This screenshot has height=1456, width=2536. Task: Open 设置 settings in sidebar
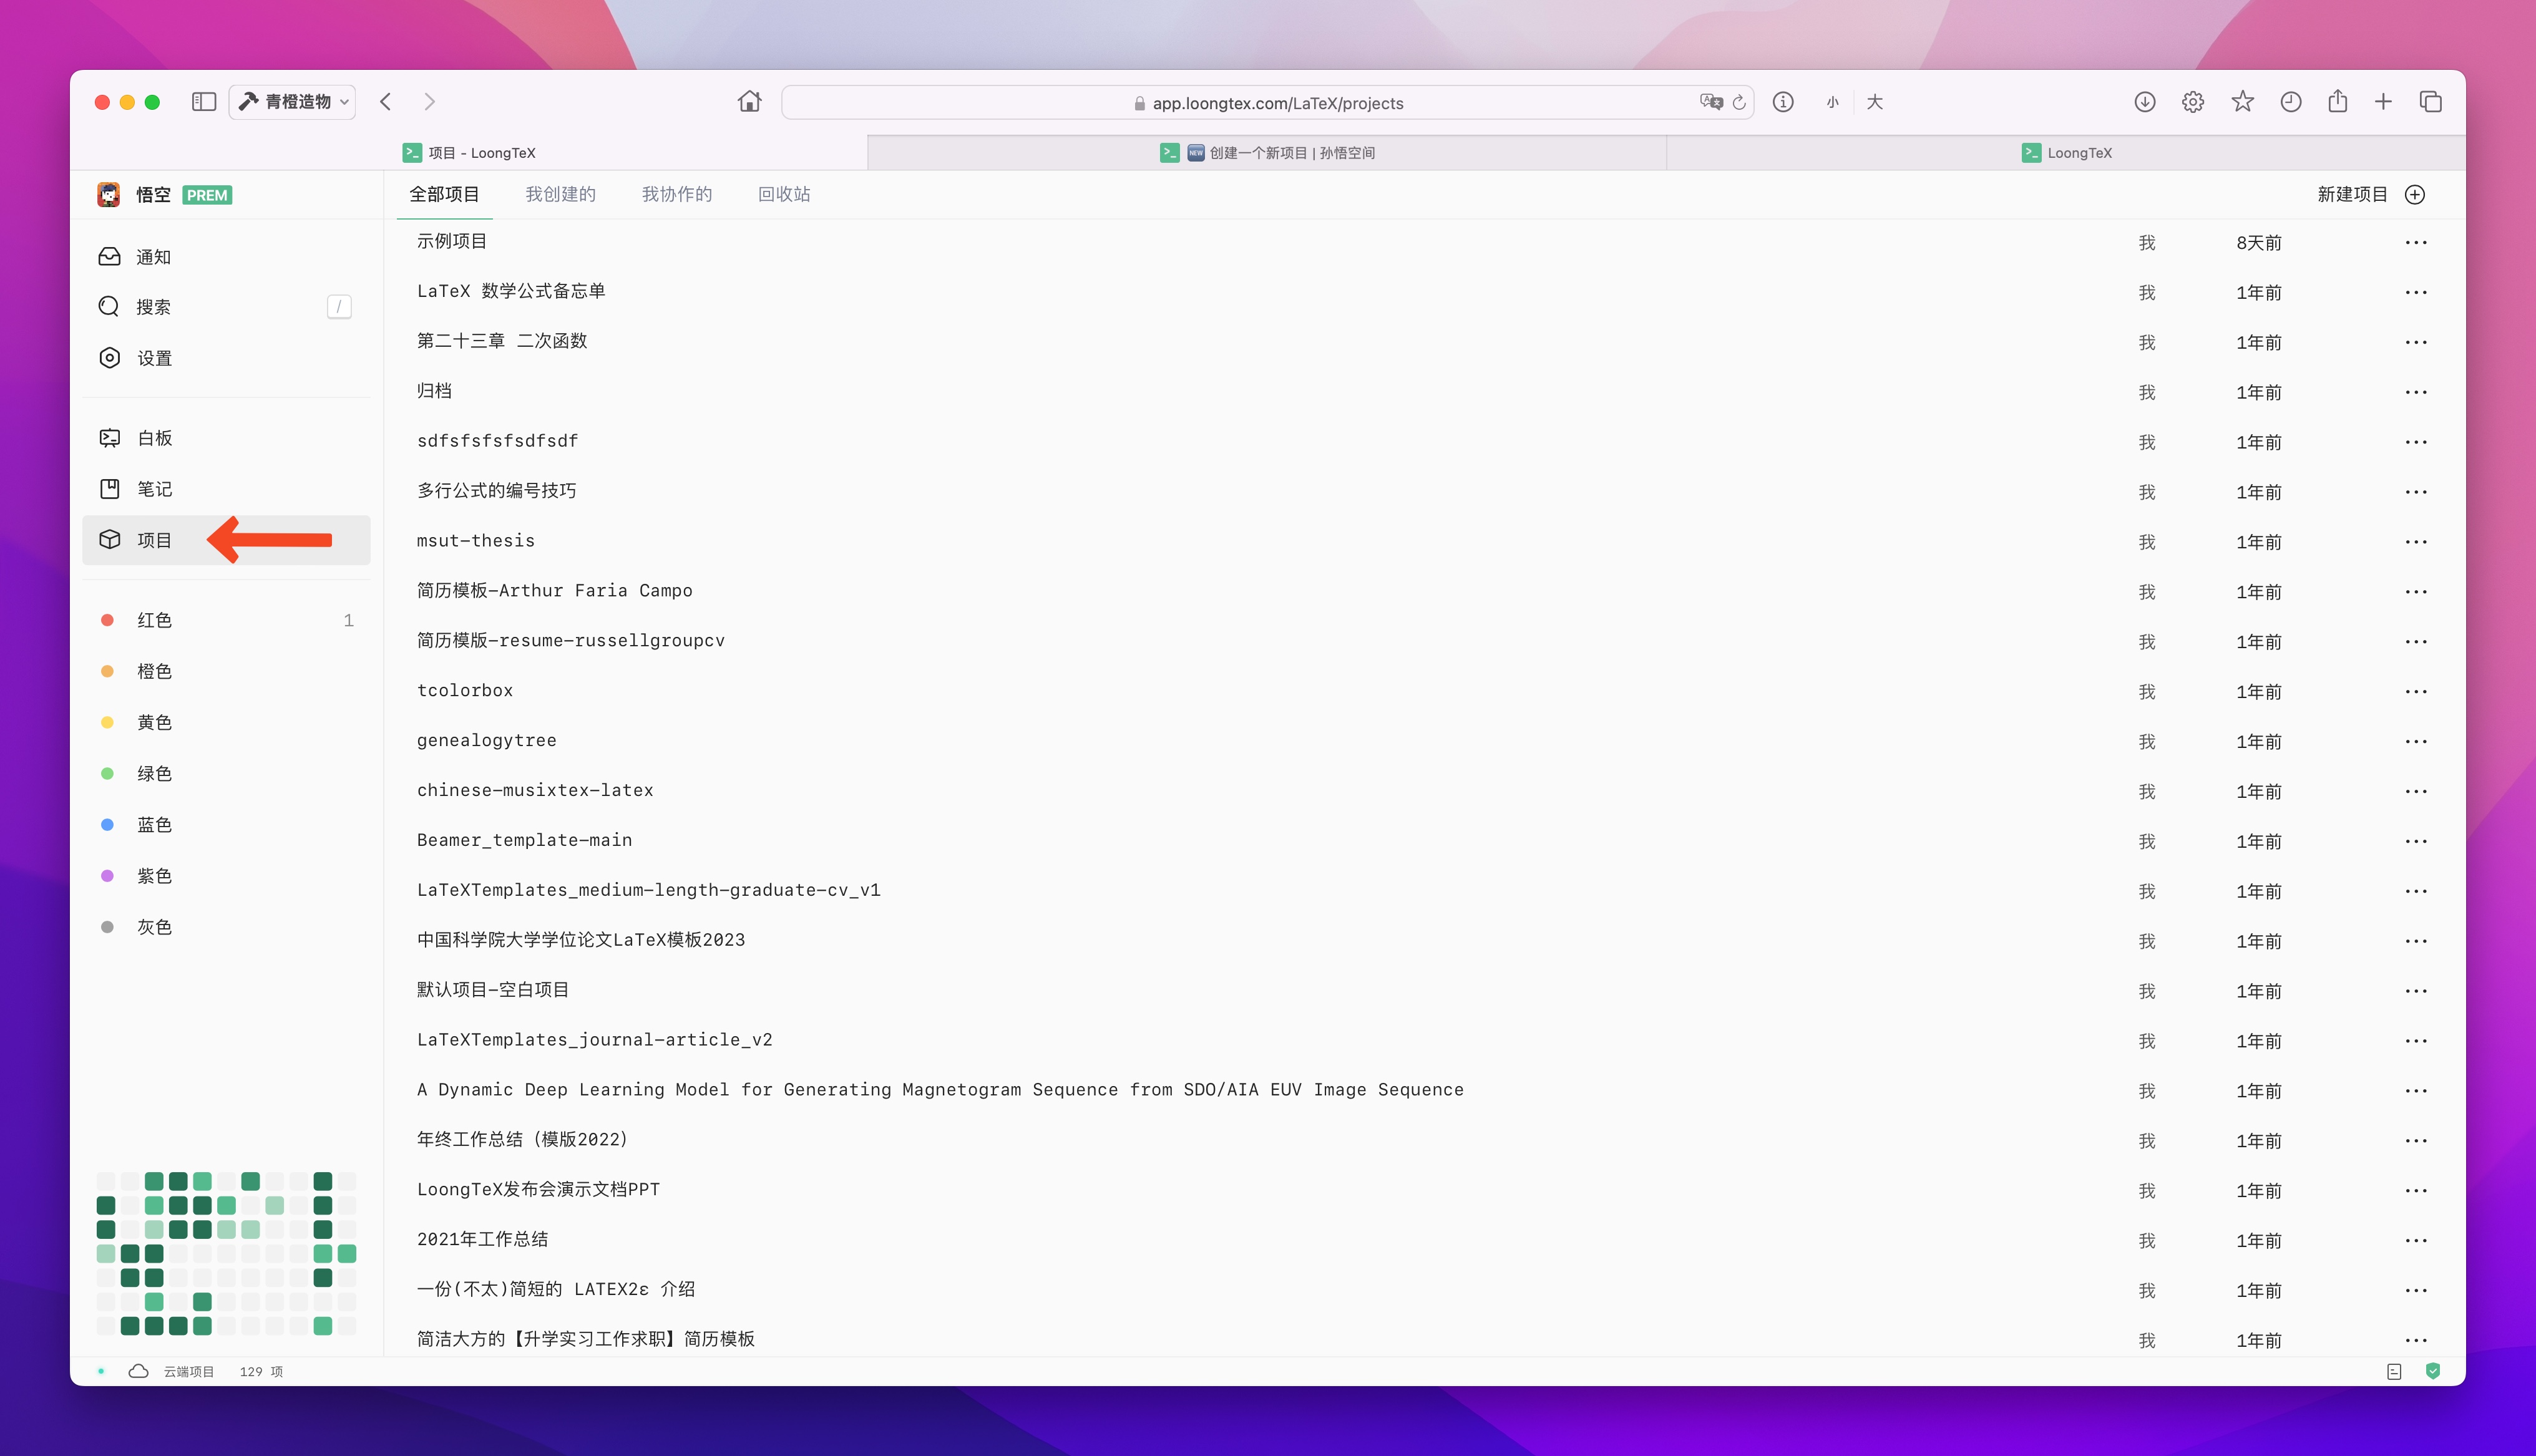coord(153,358)
